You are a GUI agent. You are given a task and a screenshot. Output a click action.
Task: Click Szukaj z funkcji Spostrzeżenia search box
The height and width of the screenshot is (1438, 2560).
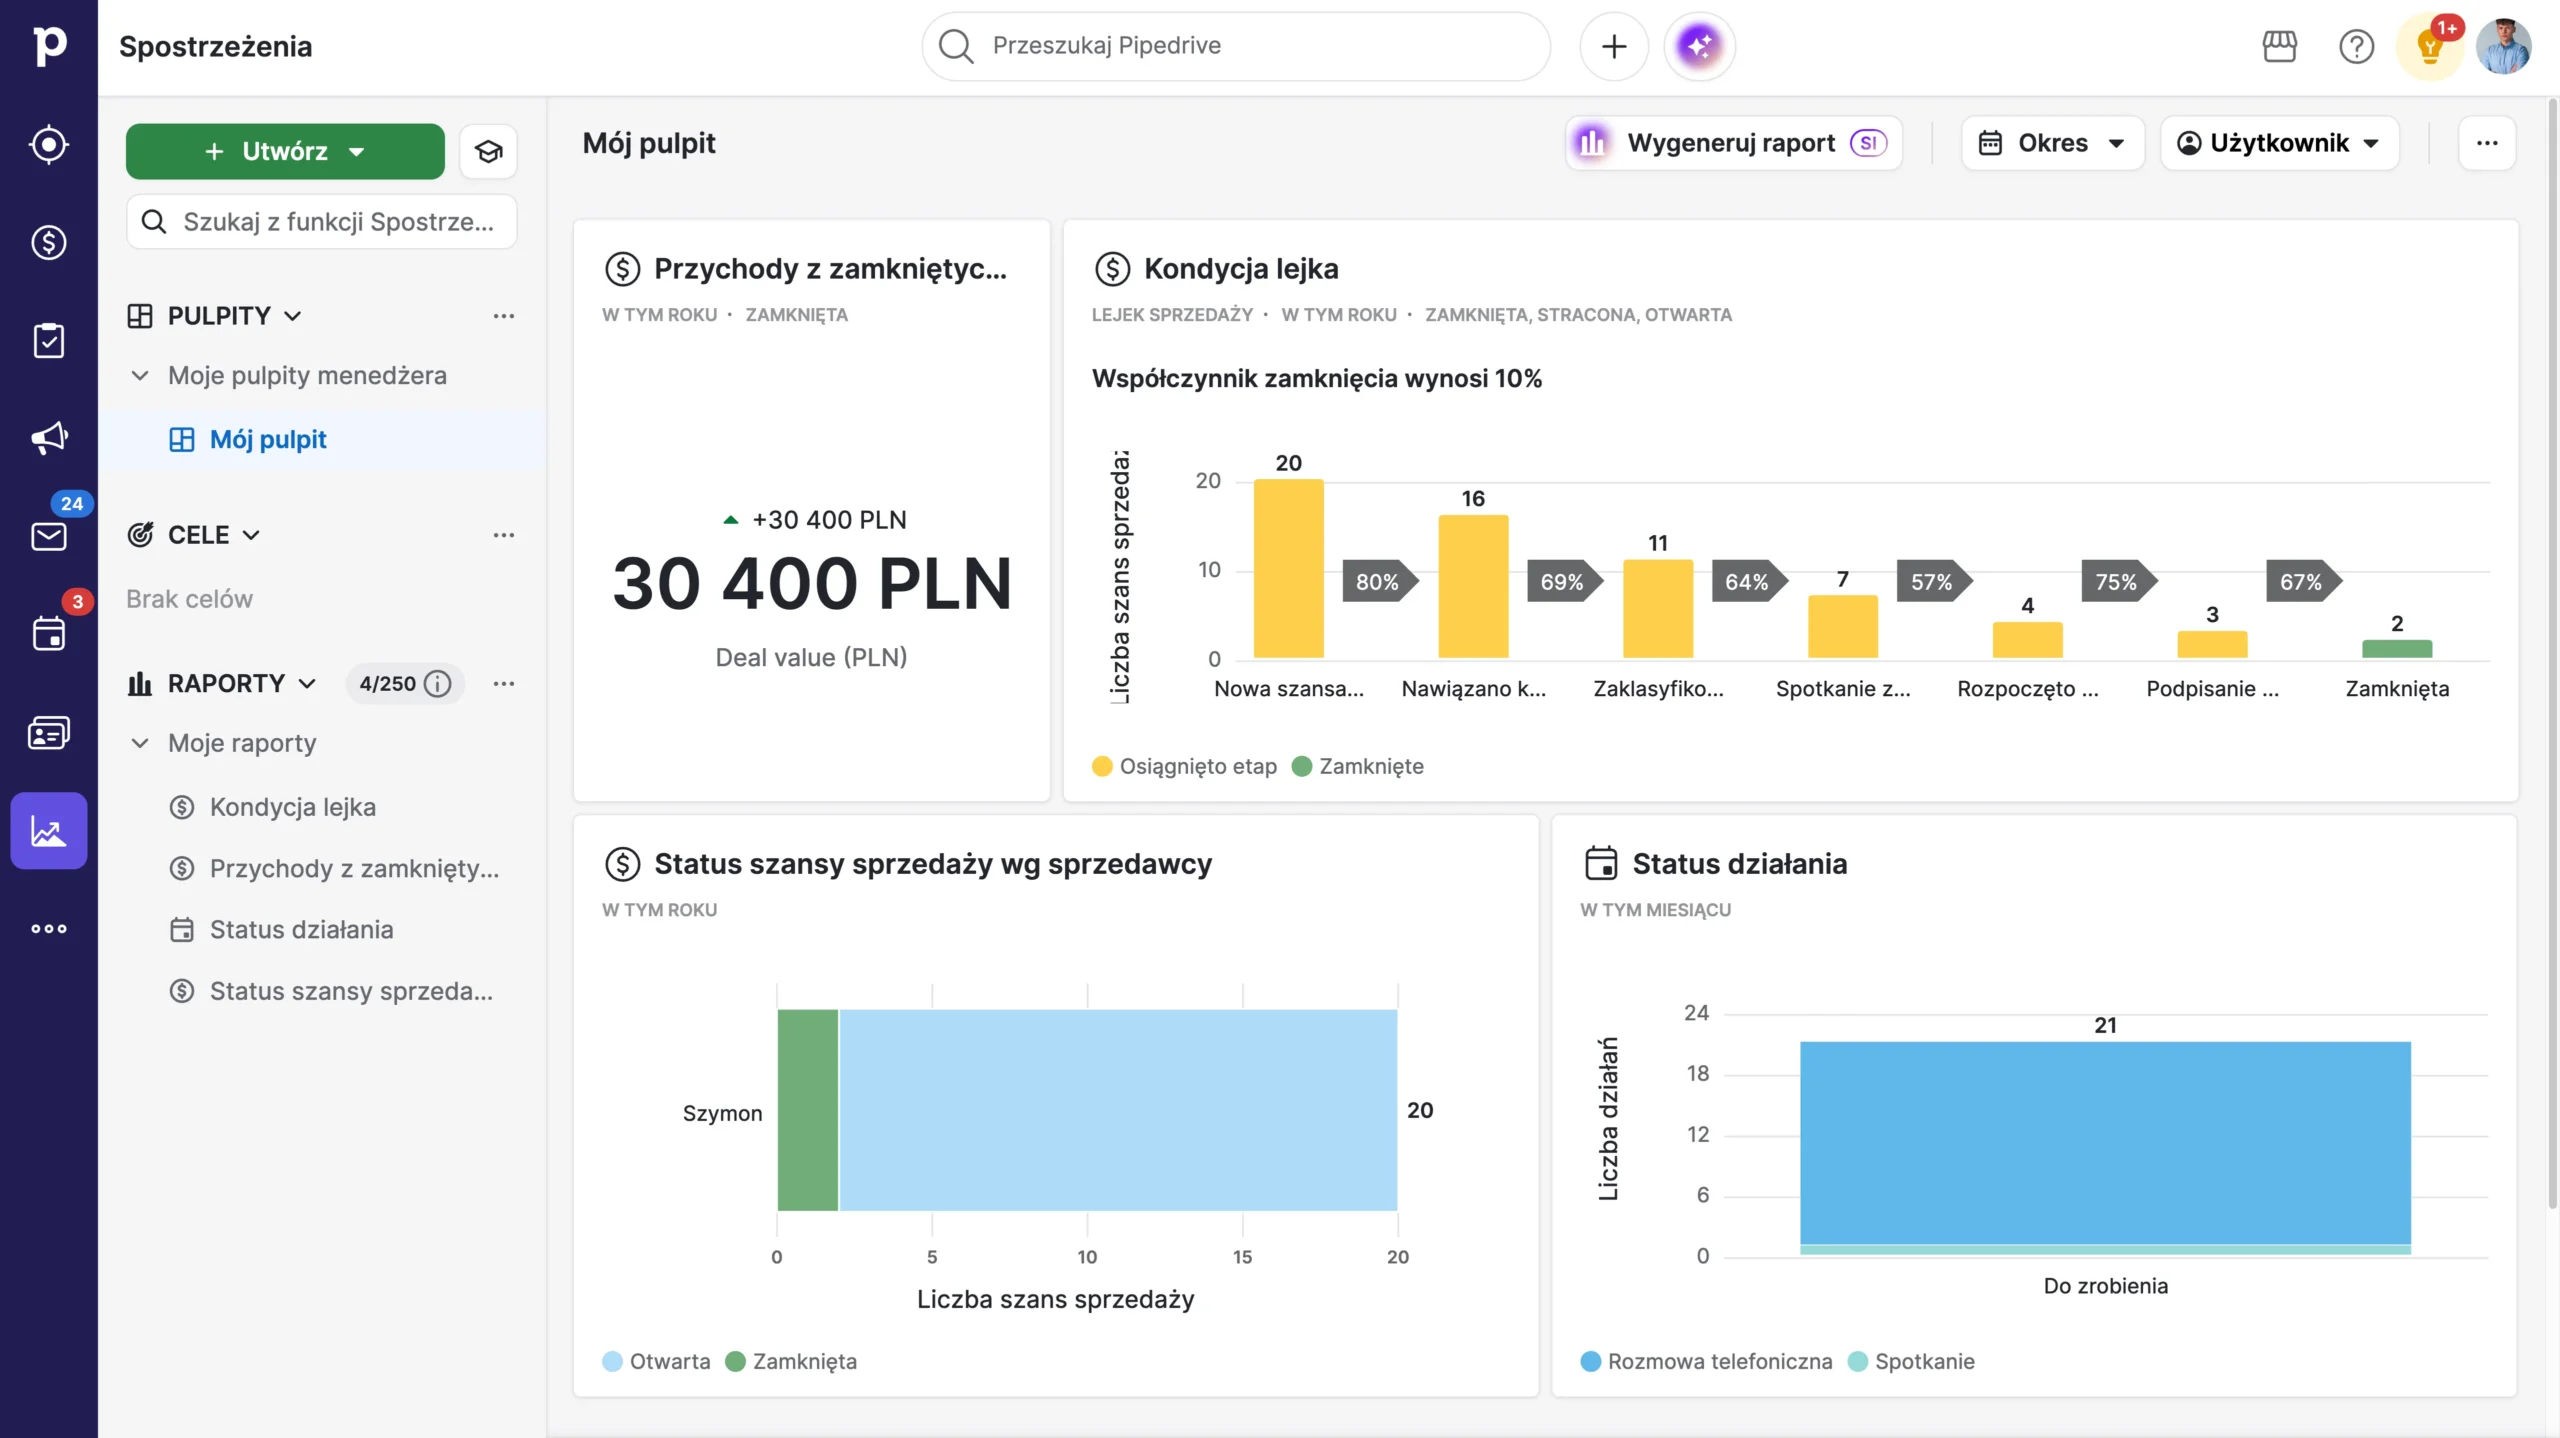pos(322,222)
